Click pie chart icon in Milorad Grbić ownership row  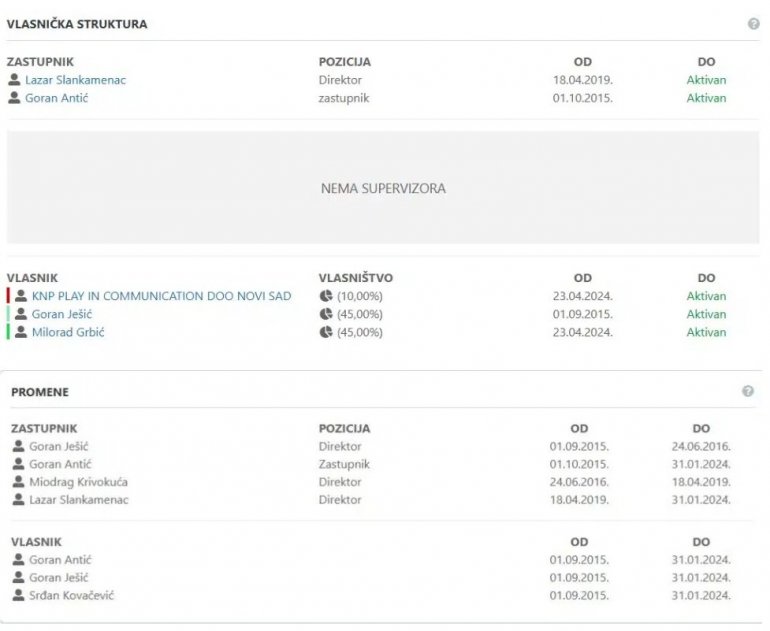[x=326, y=332]
